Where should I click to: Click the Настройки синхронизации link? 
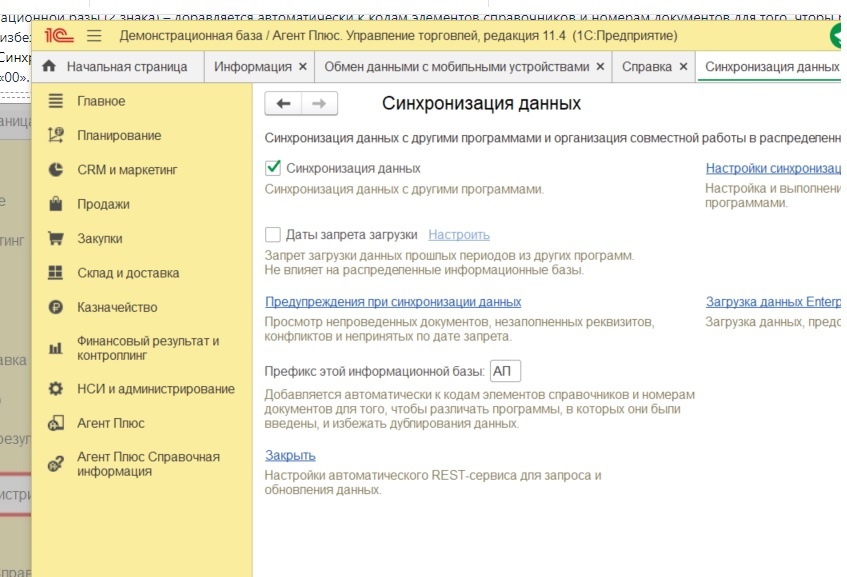click(773, 168)
